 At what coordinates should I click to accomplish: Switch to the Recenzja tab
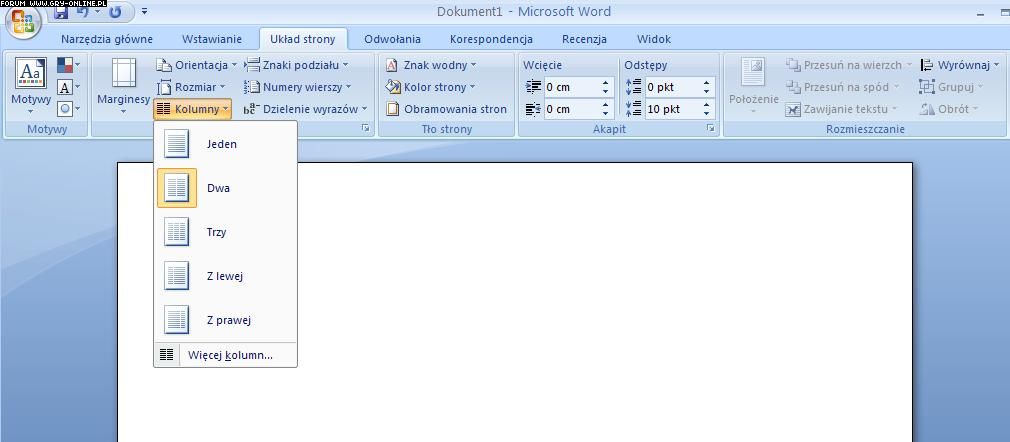[584, 39]
